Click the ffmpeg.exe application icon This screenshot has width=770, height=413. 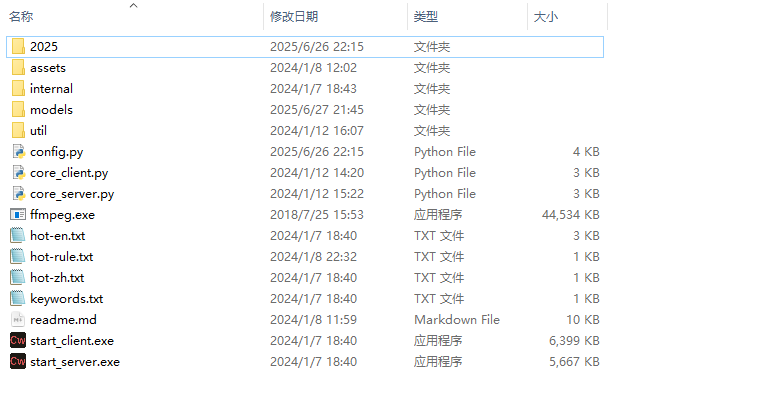tap(18, 215)
